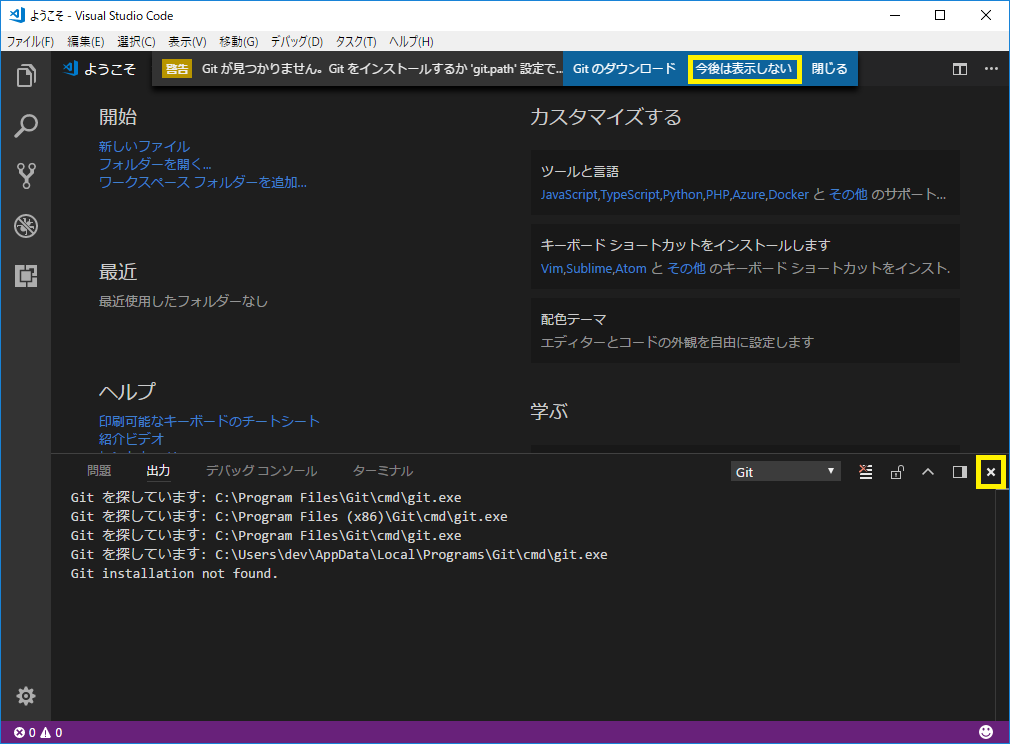The image size is (1010, 744).
Task: Click 閉じる on the Git warning
Action: (x=829, y=69)
